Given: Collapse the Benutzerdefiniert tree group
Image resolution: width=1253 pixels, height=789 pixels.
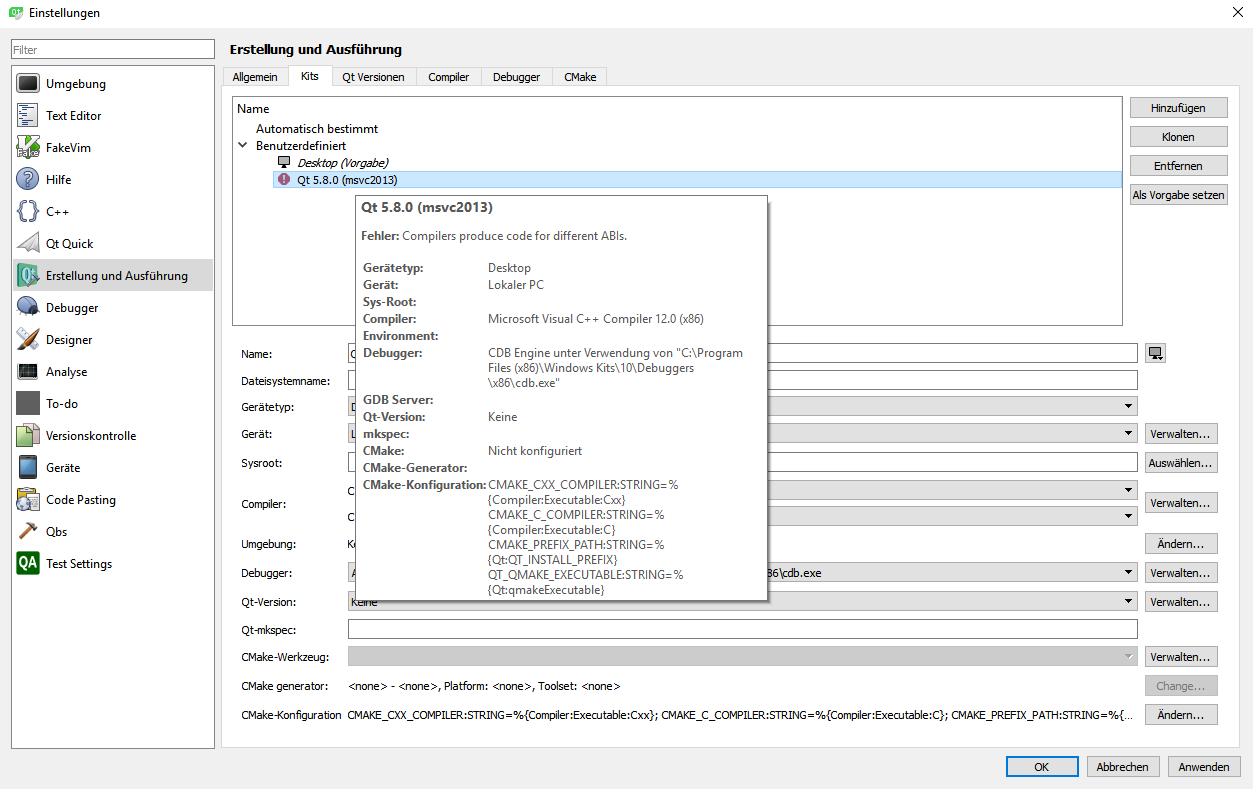Looking at the screenshot, I should [x=243, y=146].
